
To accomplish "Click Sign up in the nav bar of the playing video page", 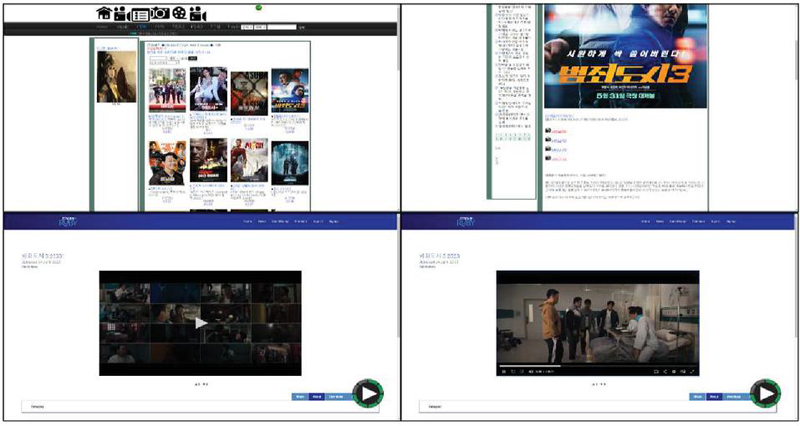I will tap(731, 221).
